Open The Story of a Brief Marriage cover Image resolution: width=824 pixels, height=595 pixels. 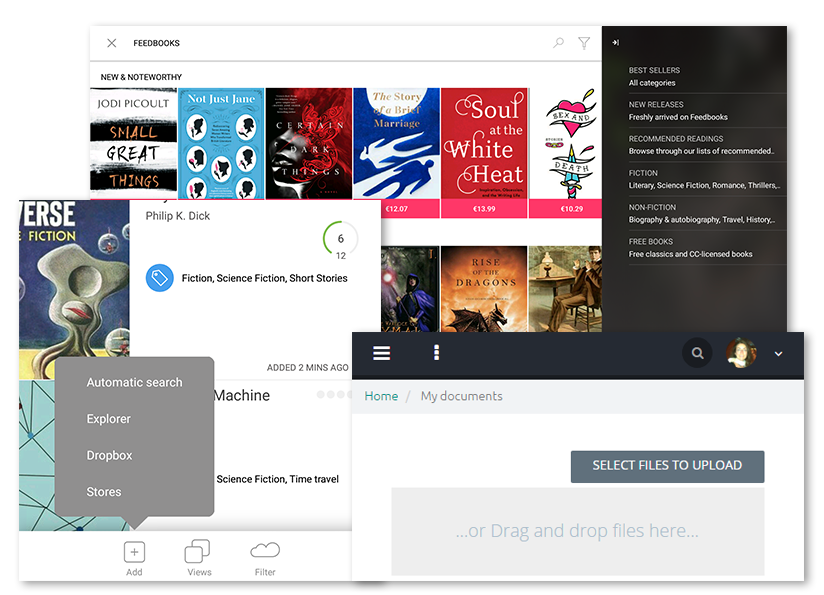pos(396,143)
